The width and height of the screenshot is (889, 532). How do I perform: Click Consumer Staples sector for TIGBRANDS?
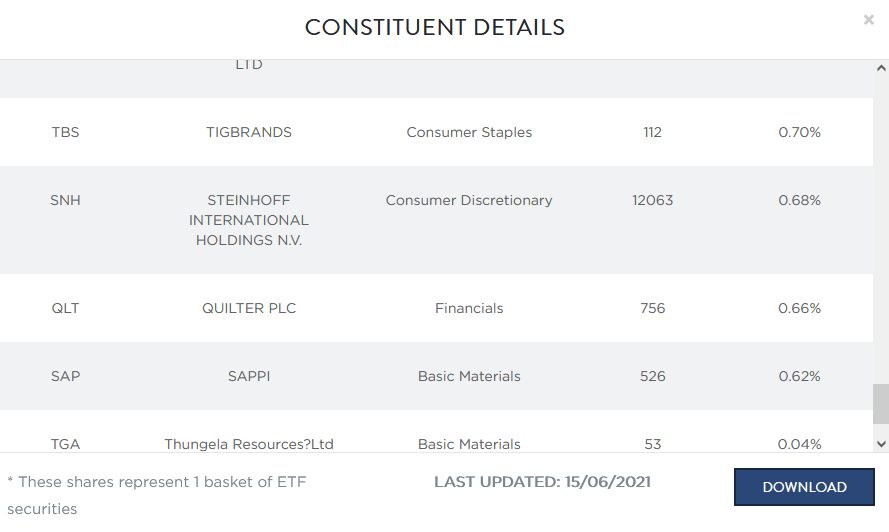(x=469, y=132)
